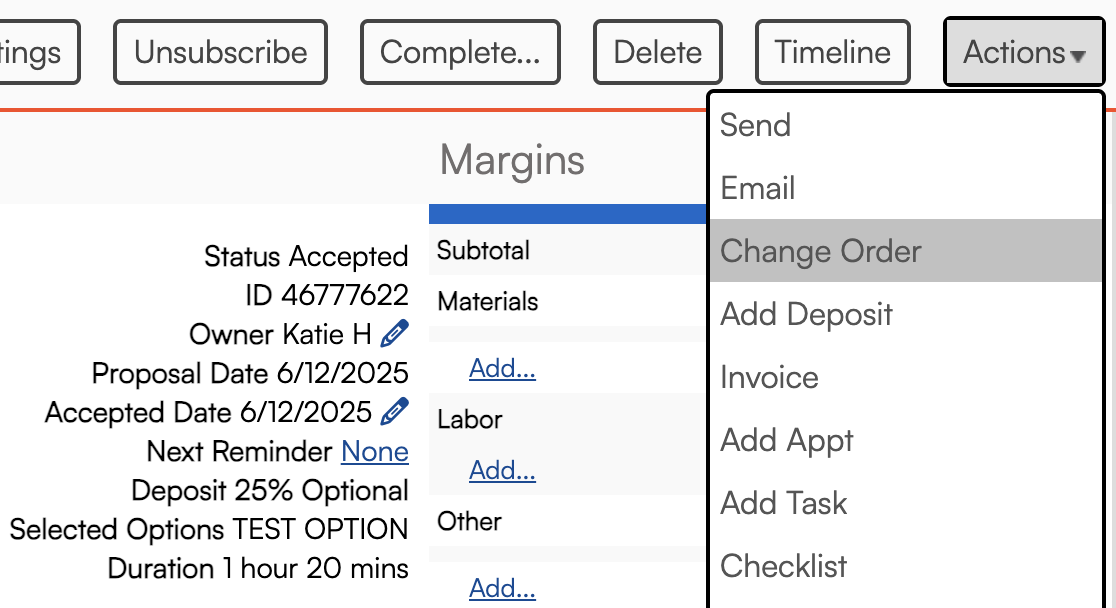Click Add... link under Labor
Screen dimensions: 1116x608
pyautogui.click(x=502, y=470)
